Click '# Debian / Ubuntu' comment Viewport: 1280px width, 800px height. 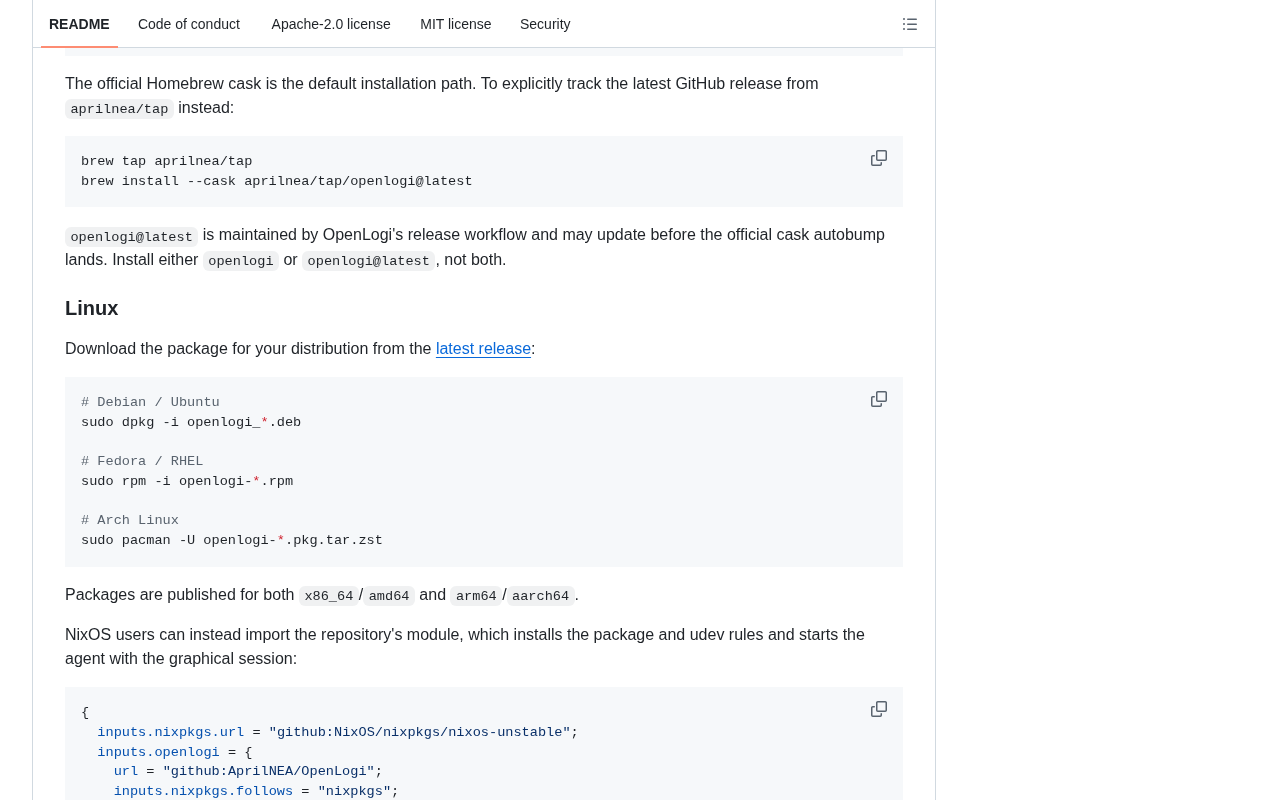pyautogui.click(x=150, y=403)
